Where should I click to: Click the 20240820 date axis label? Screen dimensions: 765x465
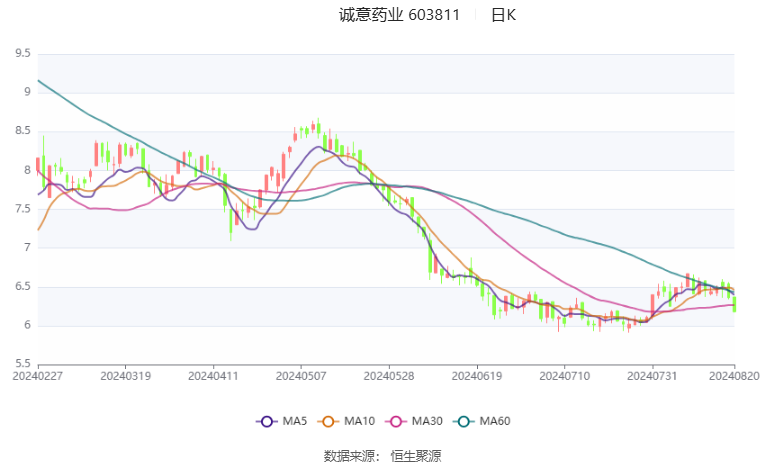coord(734,376)
